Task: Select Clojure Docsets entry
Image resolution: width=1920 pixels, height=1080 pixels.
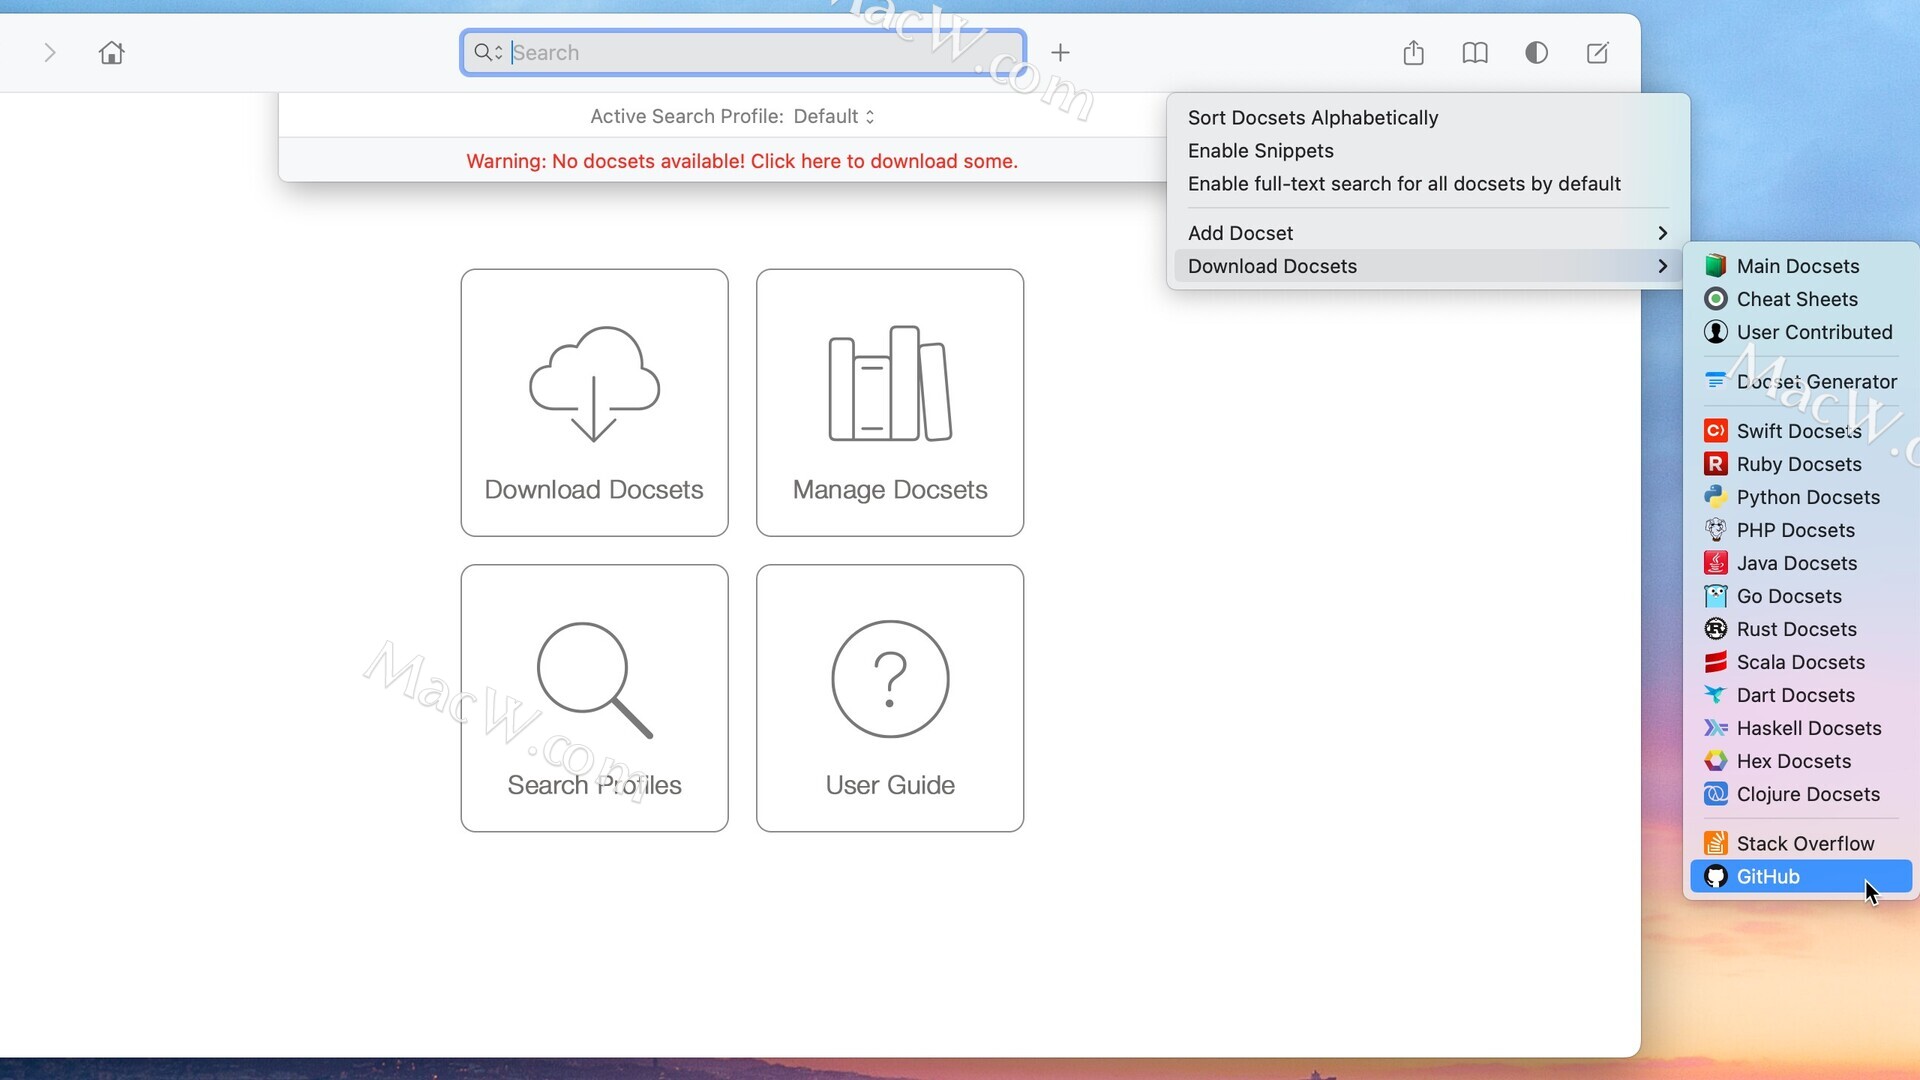Action: point(1801,794)
